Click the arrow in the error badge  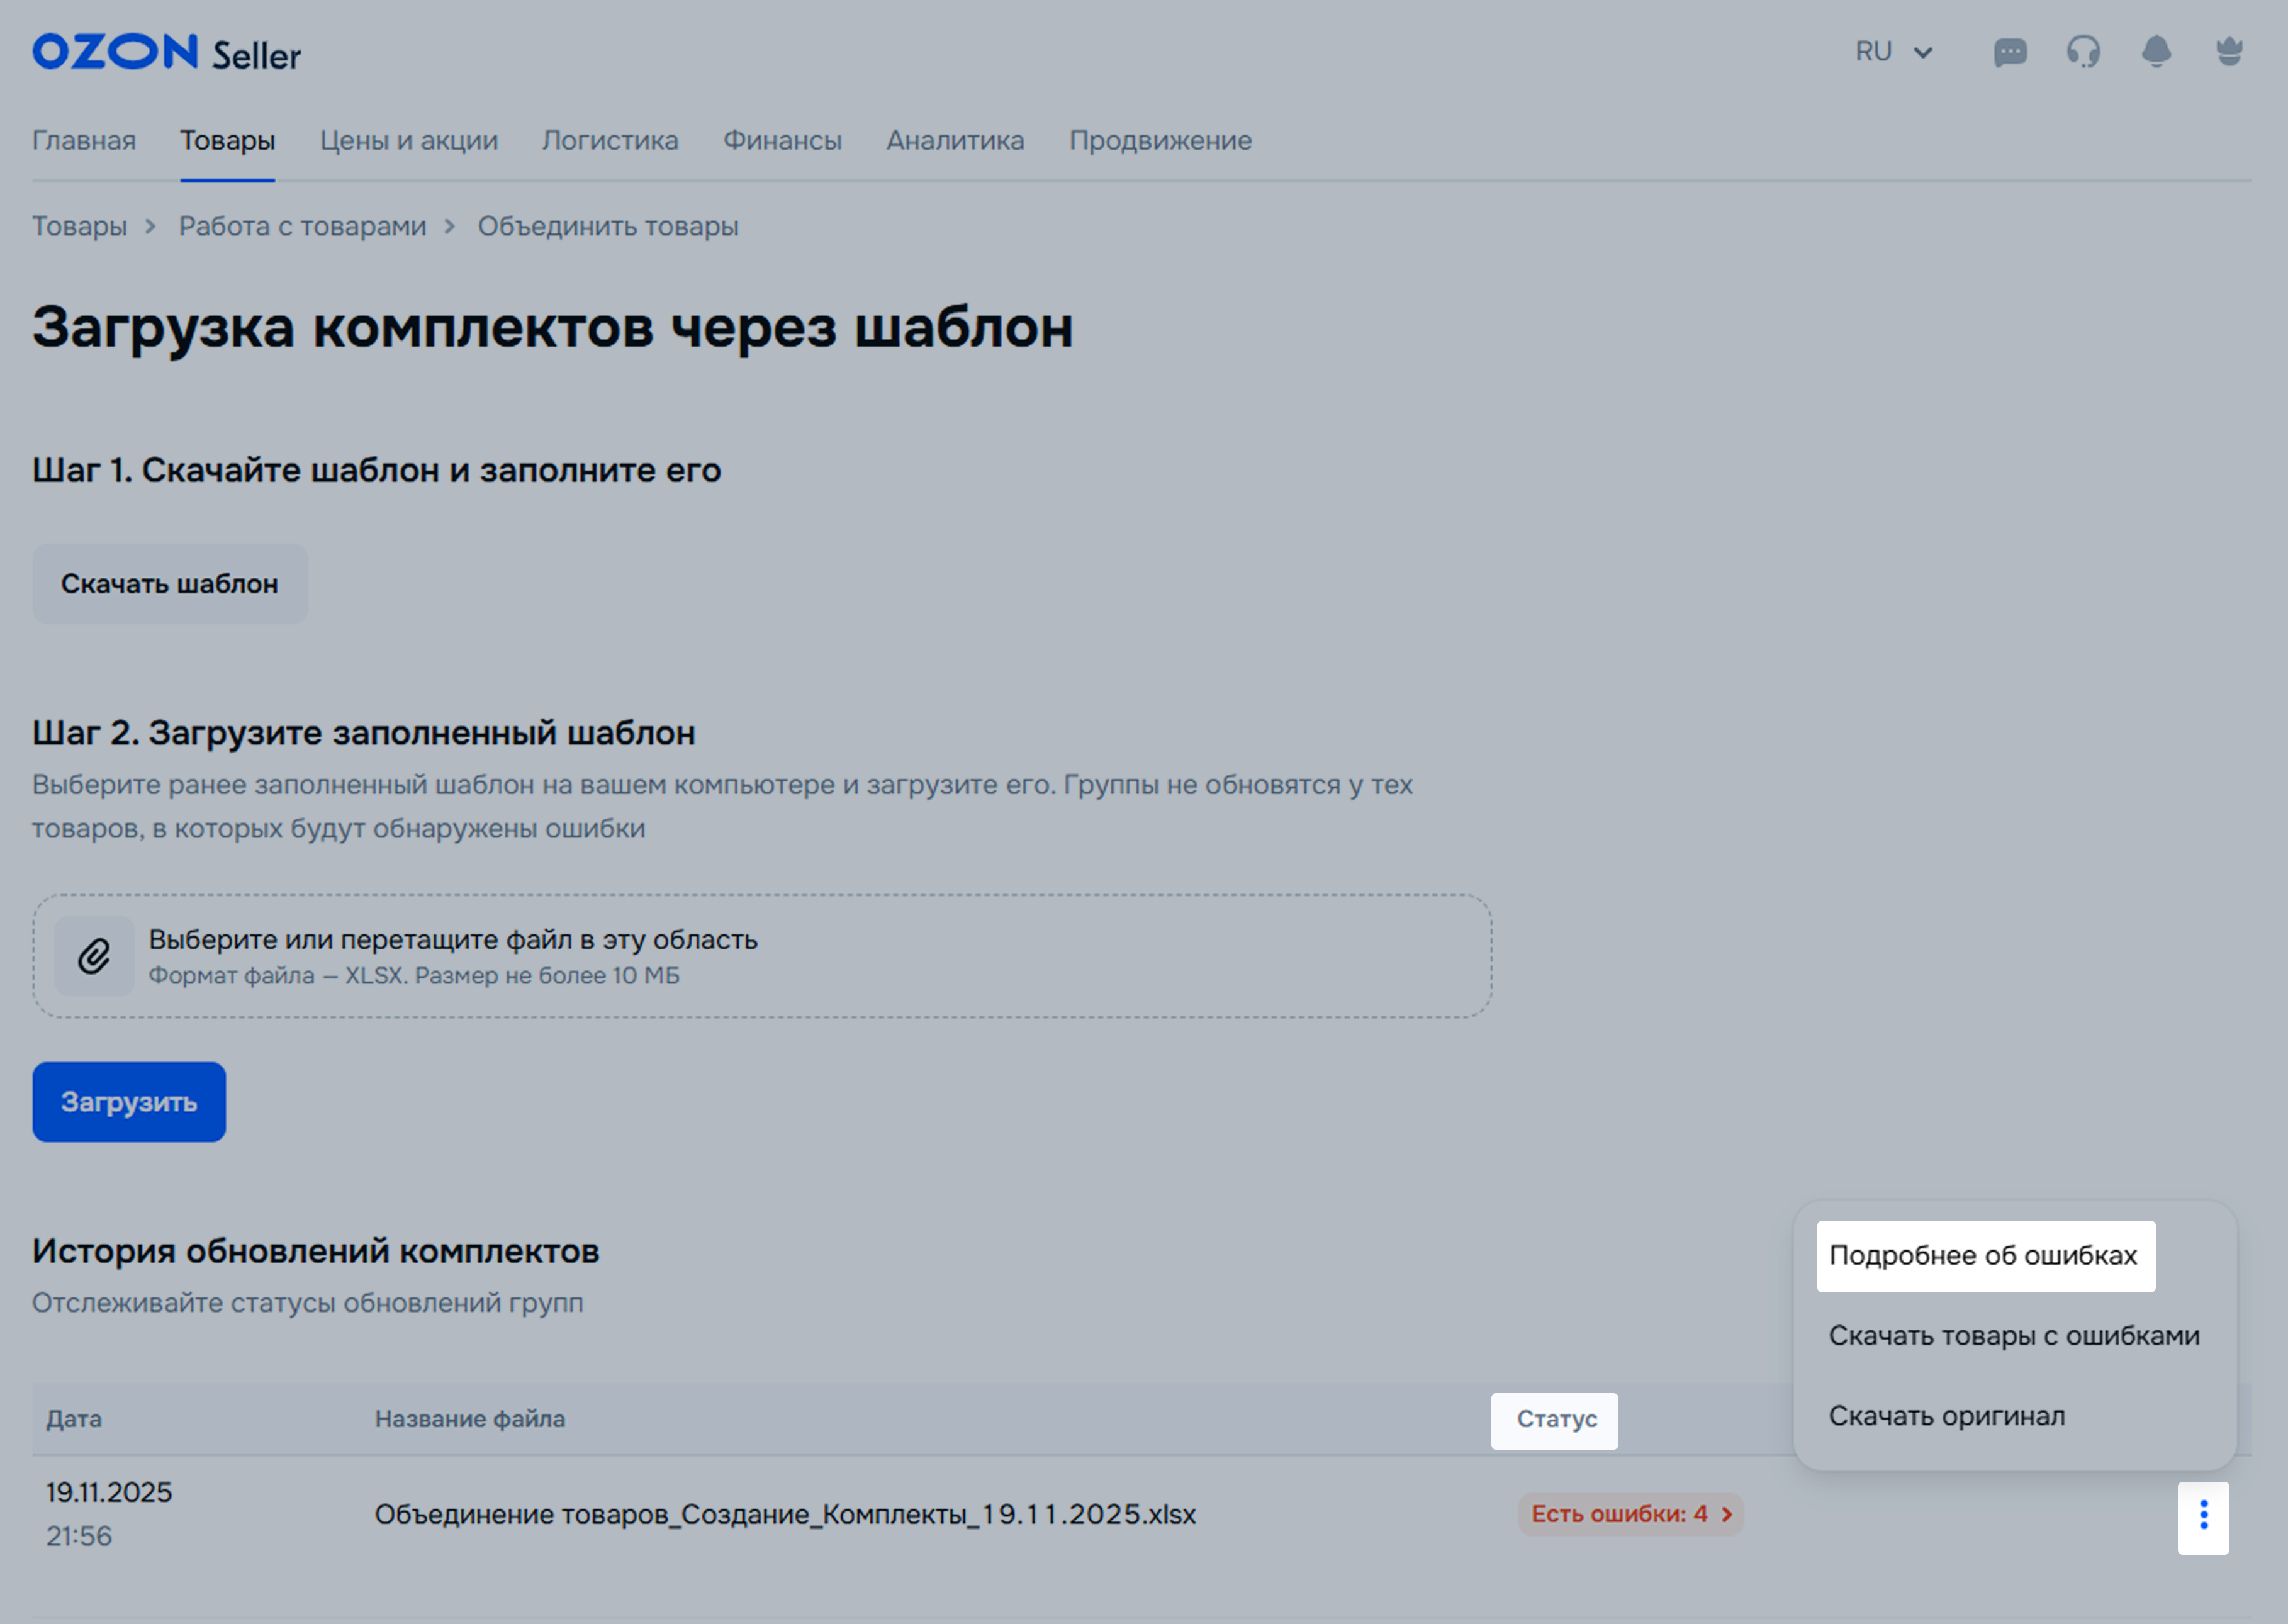1727,1514
